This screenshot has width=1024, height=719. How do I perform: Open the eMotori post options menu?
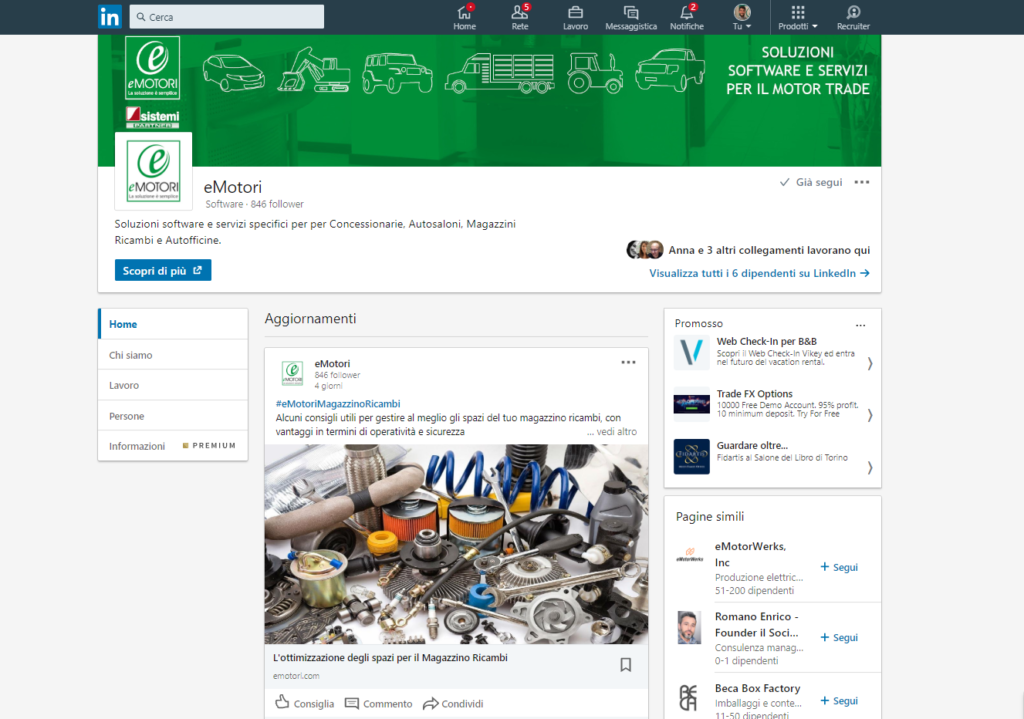click(x=628, y=362)
